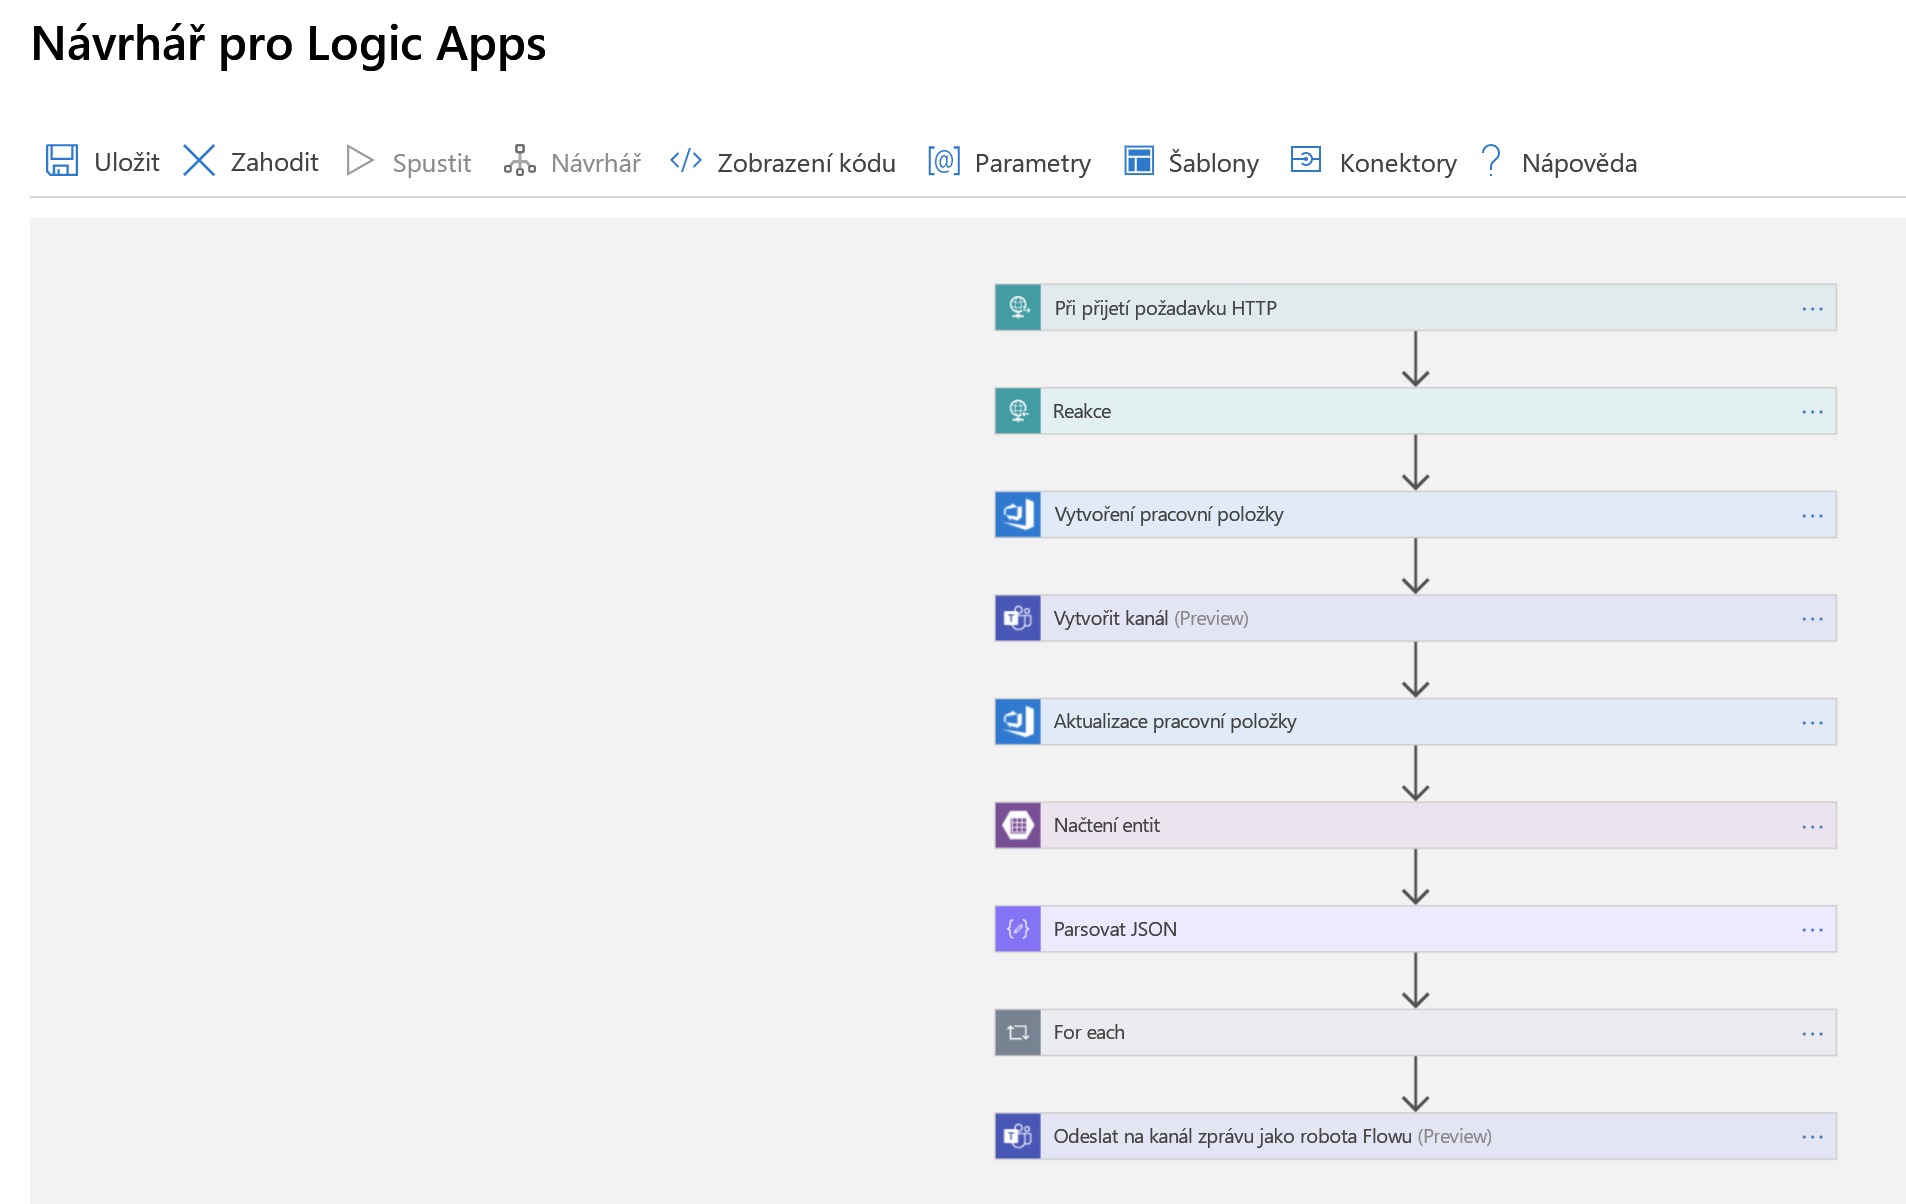Click the Návrhář hierarchy icon
1906x1204 pixels.
[x=520, y=160]
